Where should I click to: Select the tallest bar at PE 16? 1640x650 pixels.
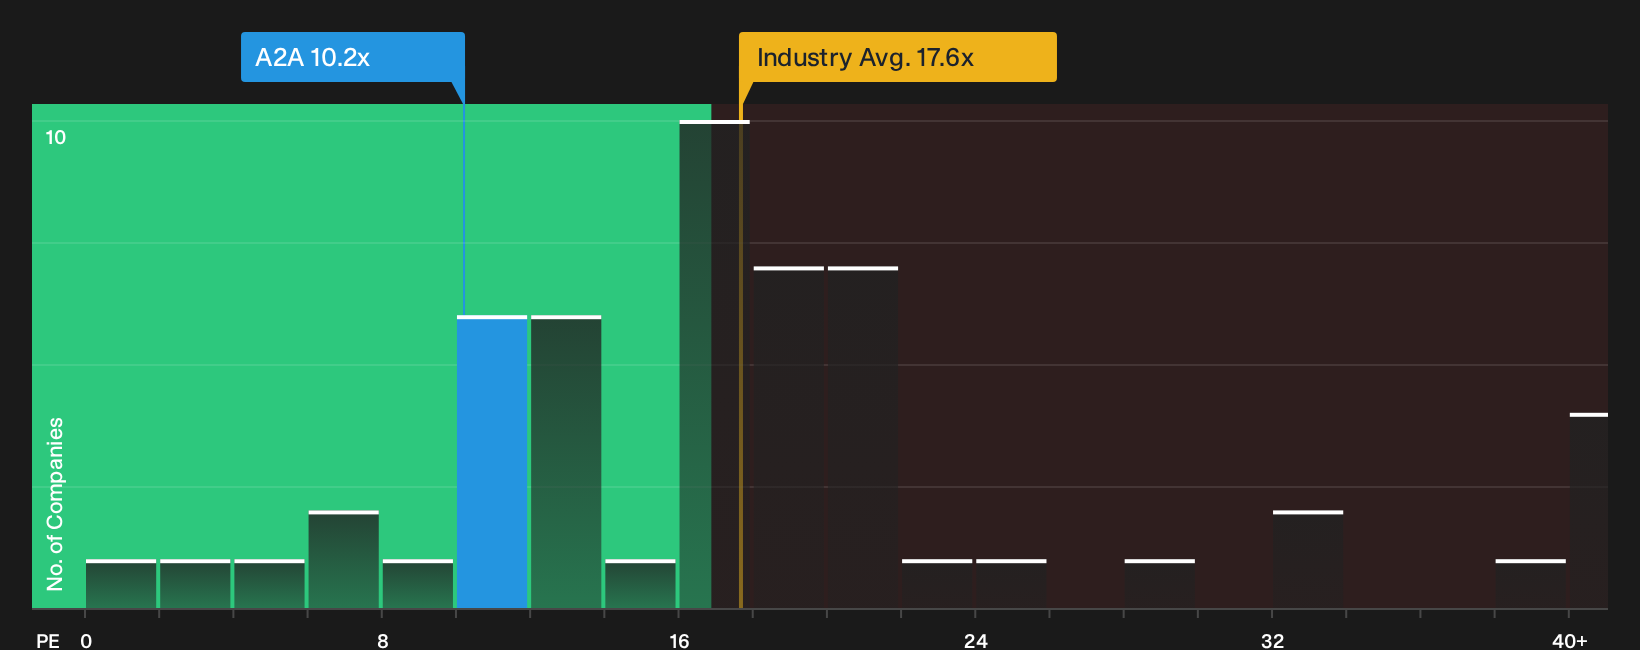714,364
